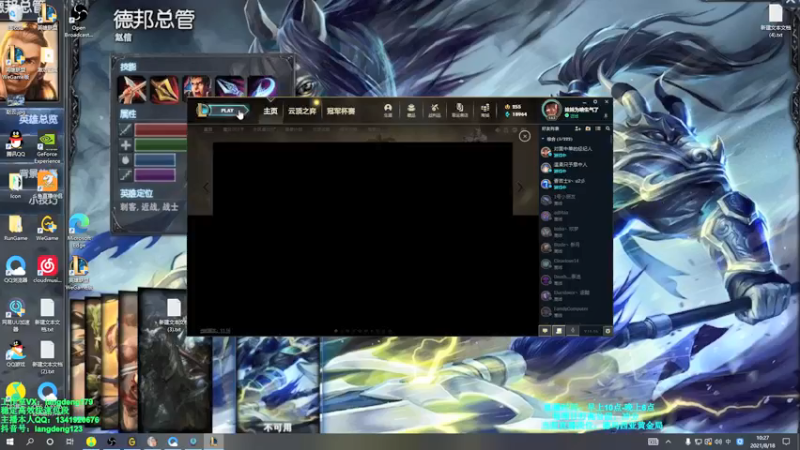Open the store icon in client header

485,110
